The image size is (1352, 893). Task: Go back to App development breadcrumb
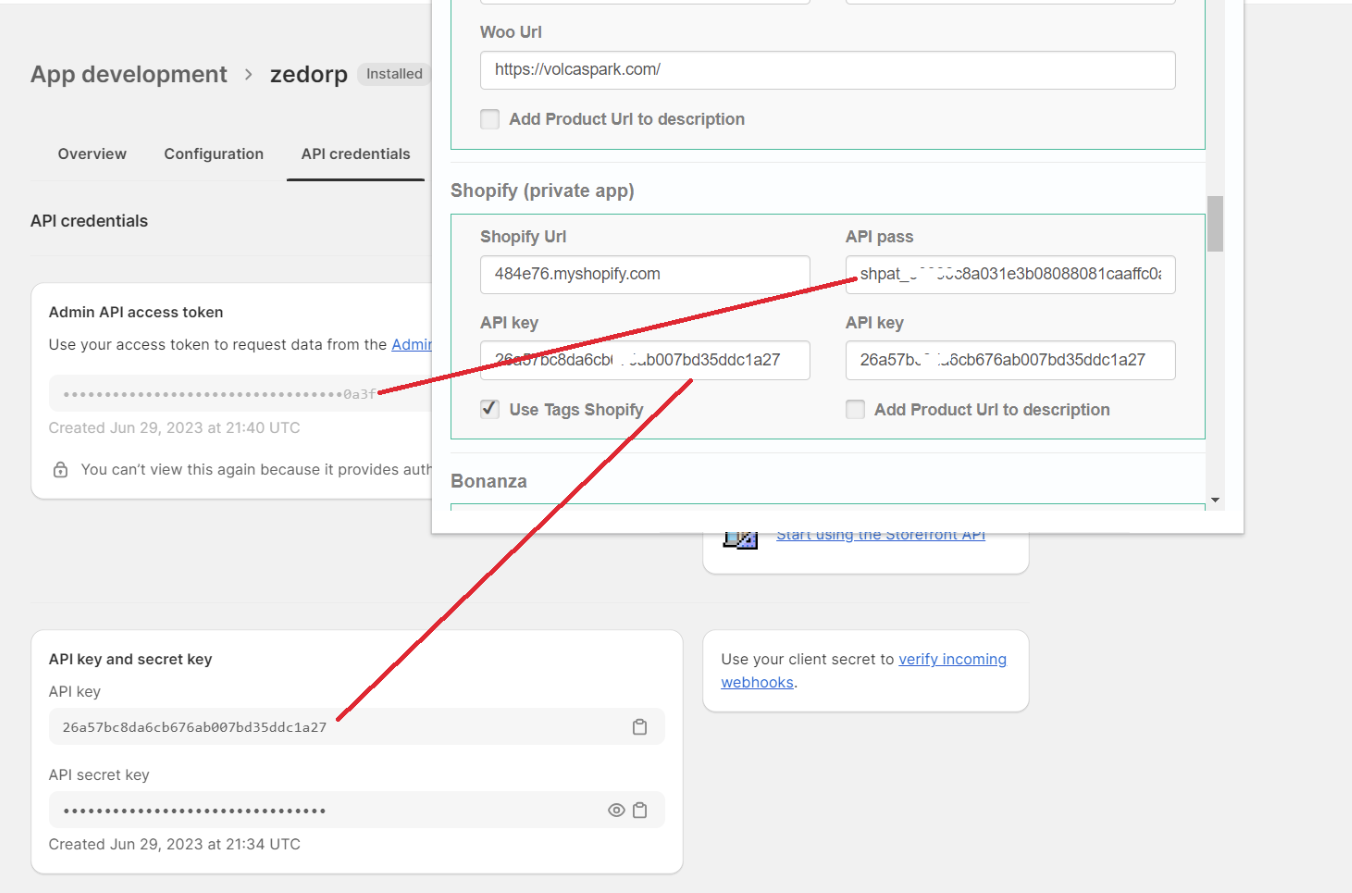coord(129,75)
